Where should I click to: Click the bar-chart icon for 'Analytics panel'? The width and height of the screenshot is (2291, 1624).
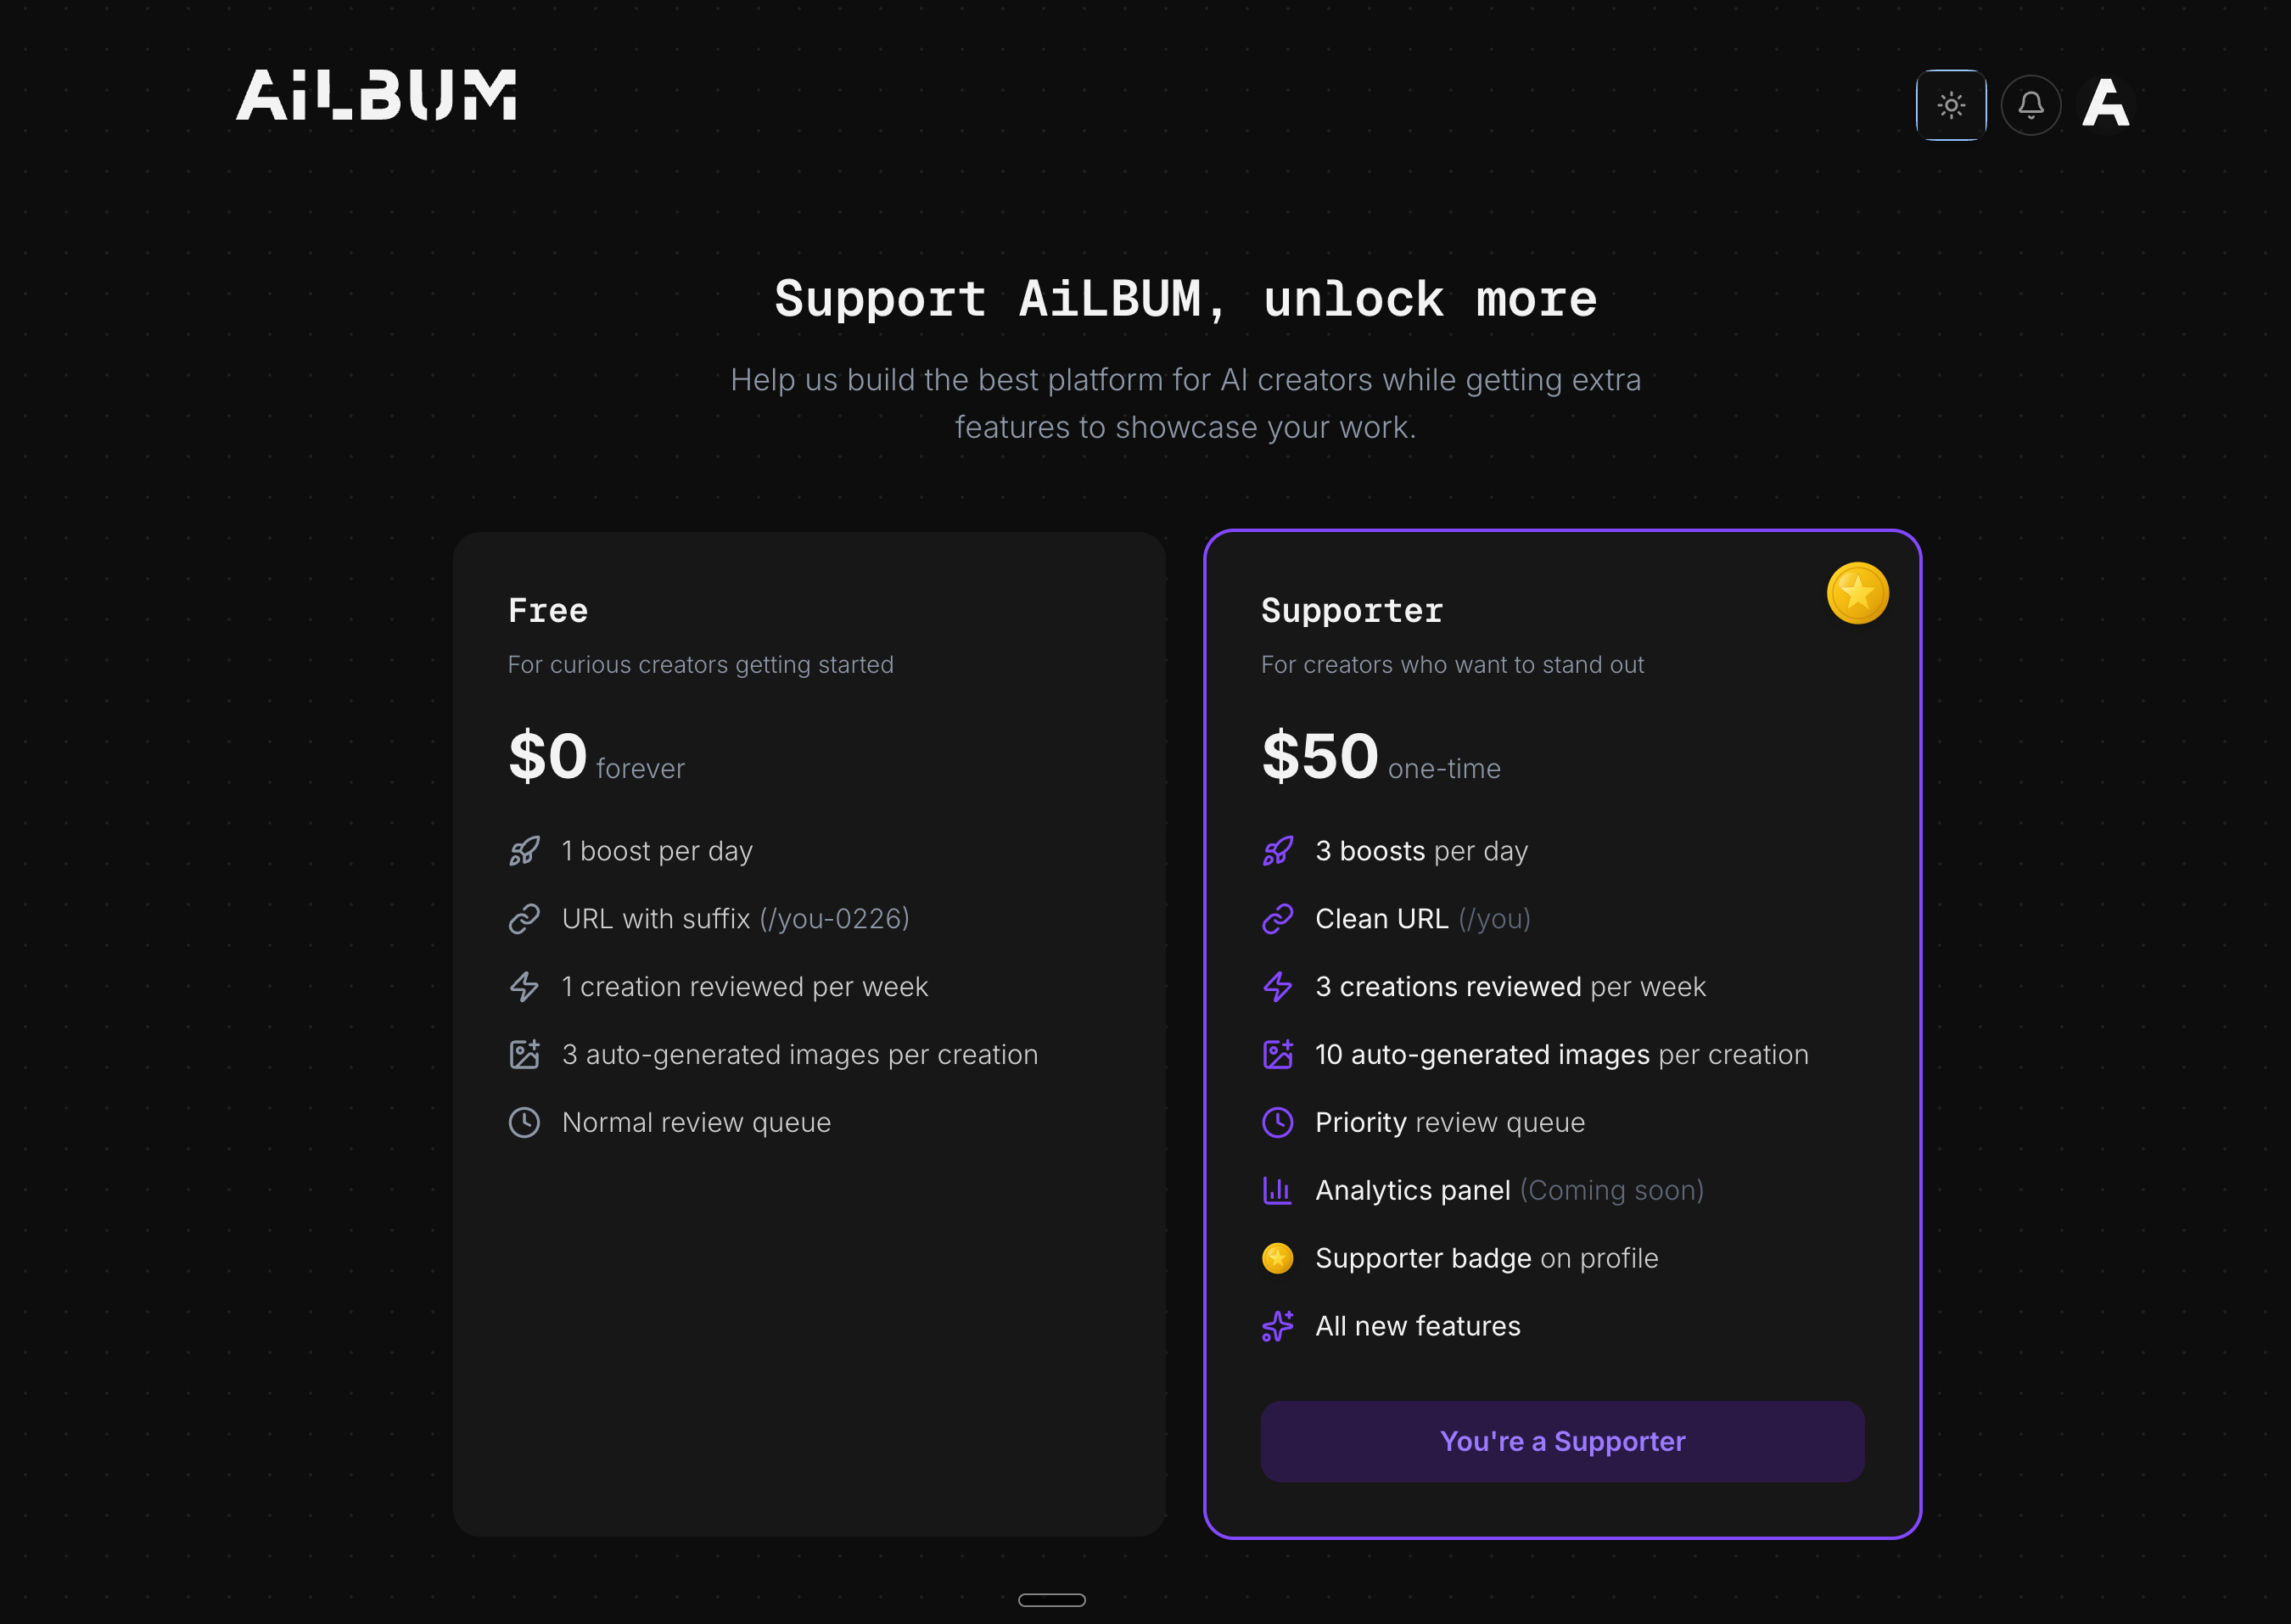point(1278,1190)
